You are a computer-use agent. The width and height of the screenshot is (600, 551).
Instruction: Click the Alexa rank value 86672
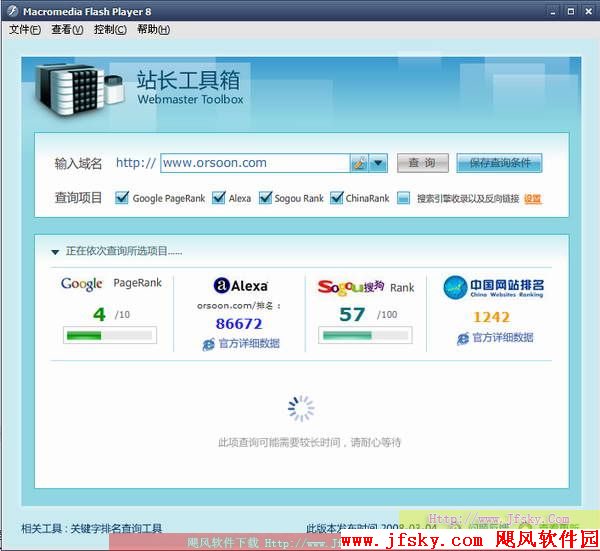tap(239, 324)
